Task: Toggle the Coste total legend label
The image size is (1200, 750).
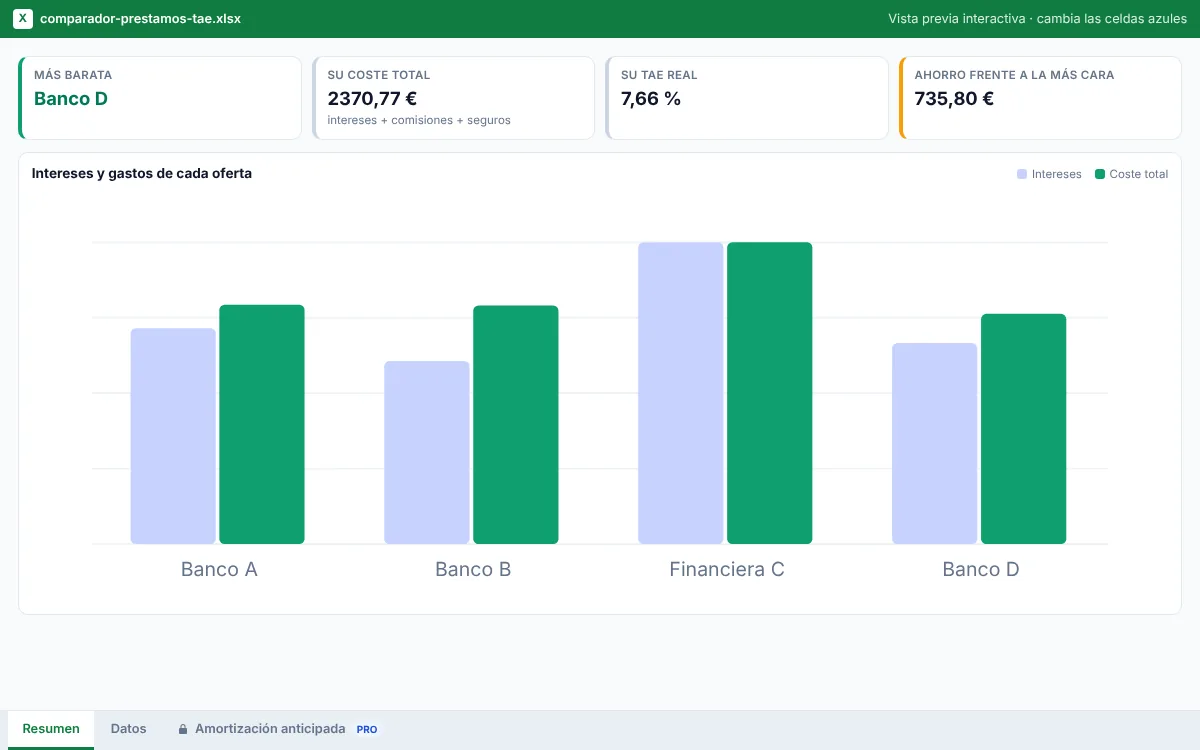Action: (x=1139, y=174)
